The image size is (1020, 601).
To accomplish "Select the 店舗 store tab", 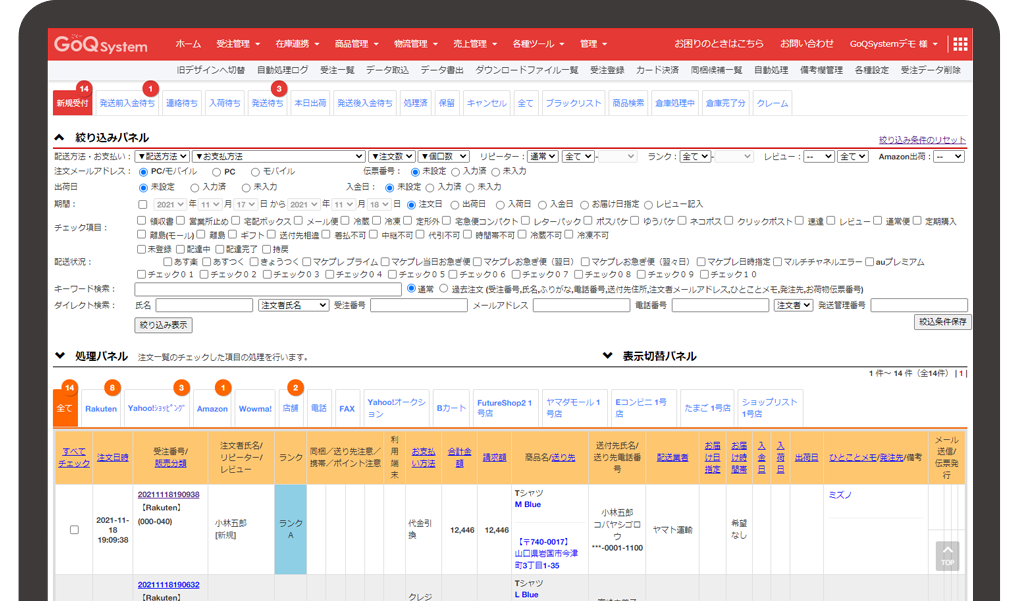I will (x=290, y=408).
